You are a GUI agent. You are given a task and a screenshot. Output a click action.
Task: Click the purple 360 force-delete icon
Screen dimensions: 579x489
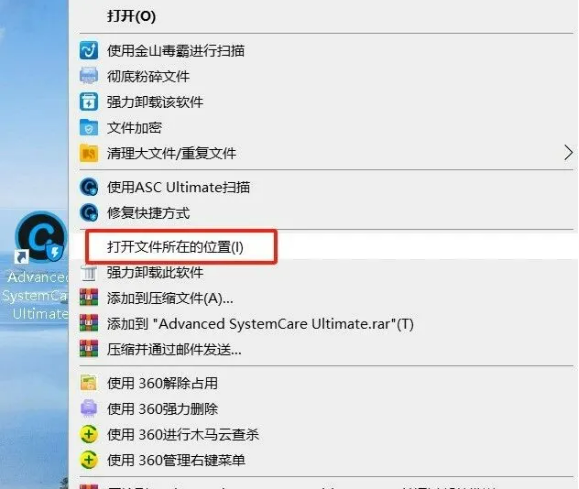click(89, 408)
